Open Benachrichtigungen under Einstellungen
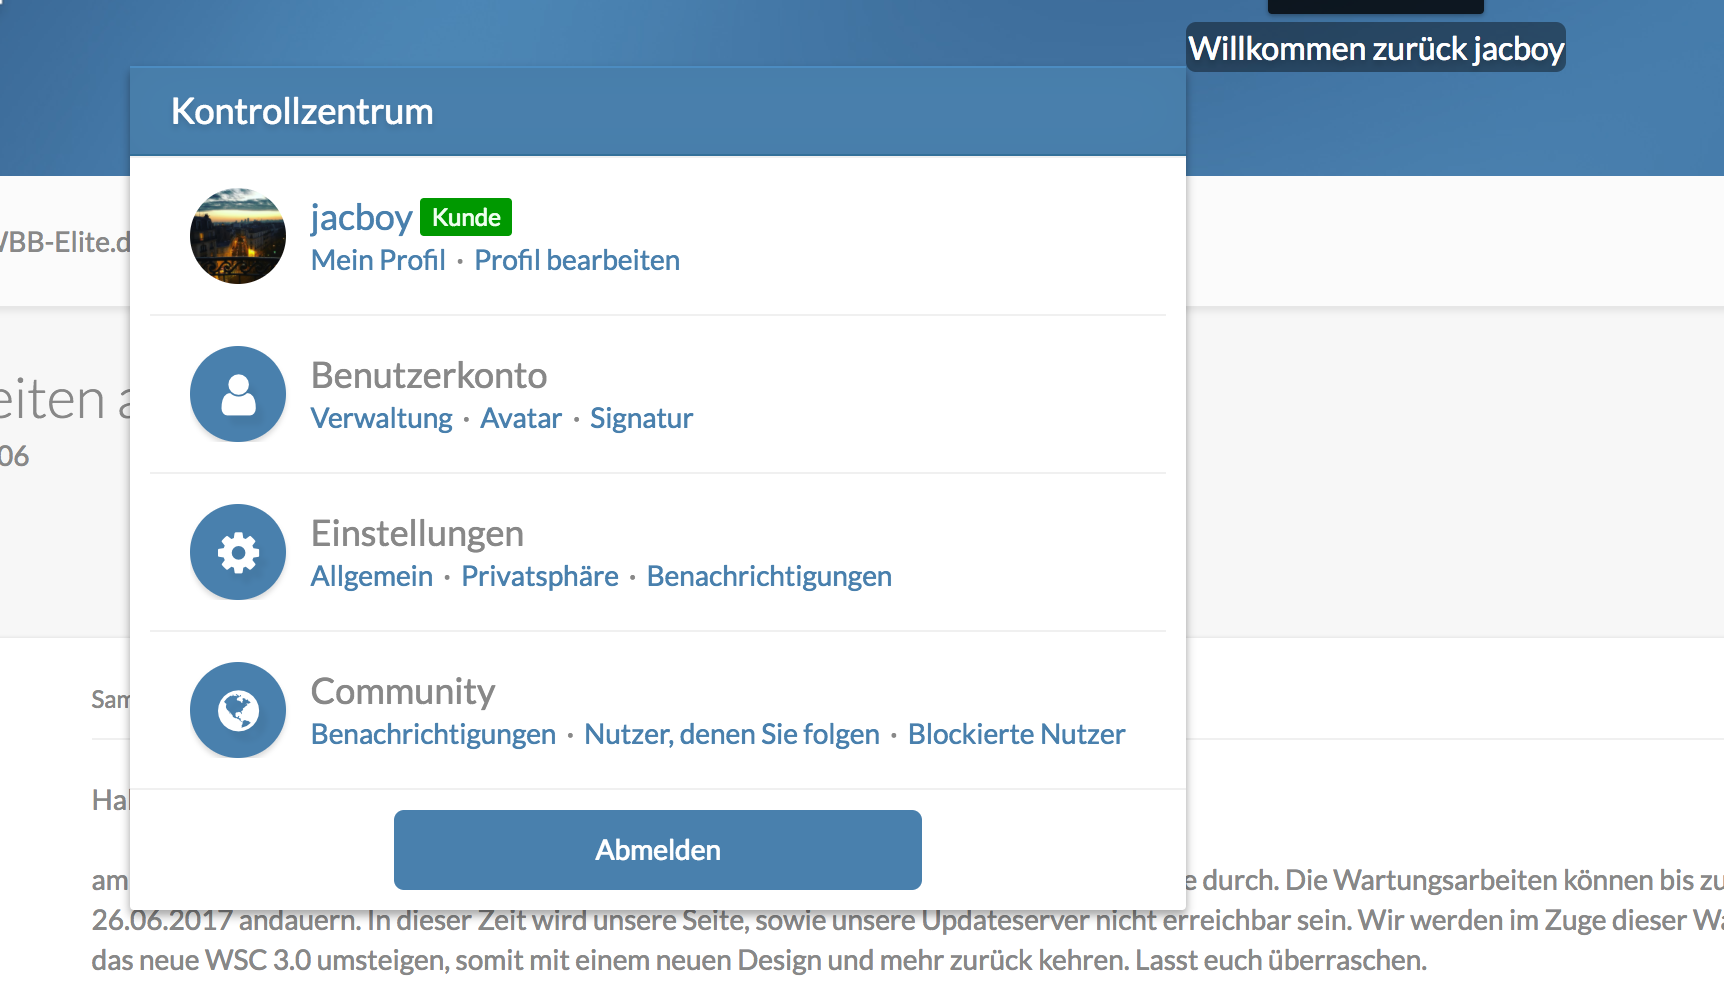 pos(769,576)
